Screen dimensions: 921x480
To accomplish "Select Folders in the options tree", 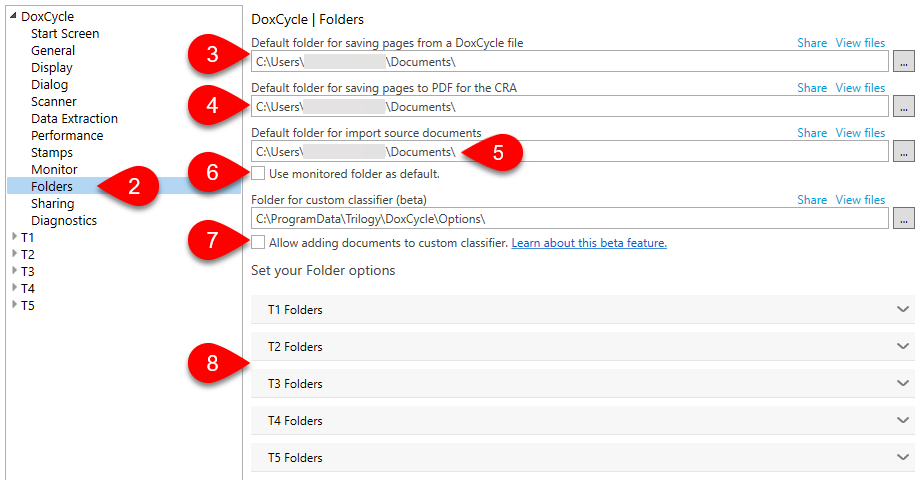I will point(52,186).
